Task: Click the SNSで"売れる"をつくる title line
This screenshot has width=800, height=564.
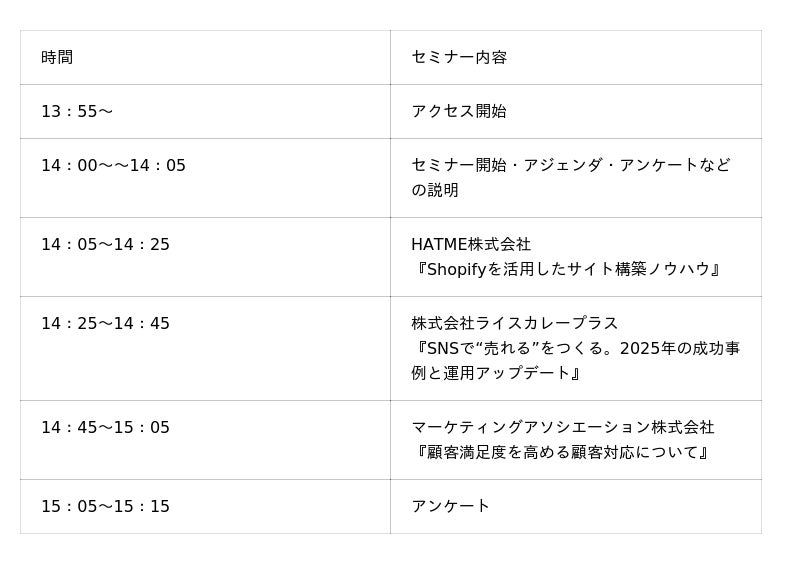Action: 576,348
